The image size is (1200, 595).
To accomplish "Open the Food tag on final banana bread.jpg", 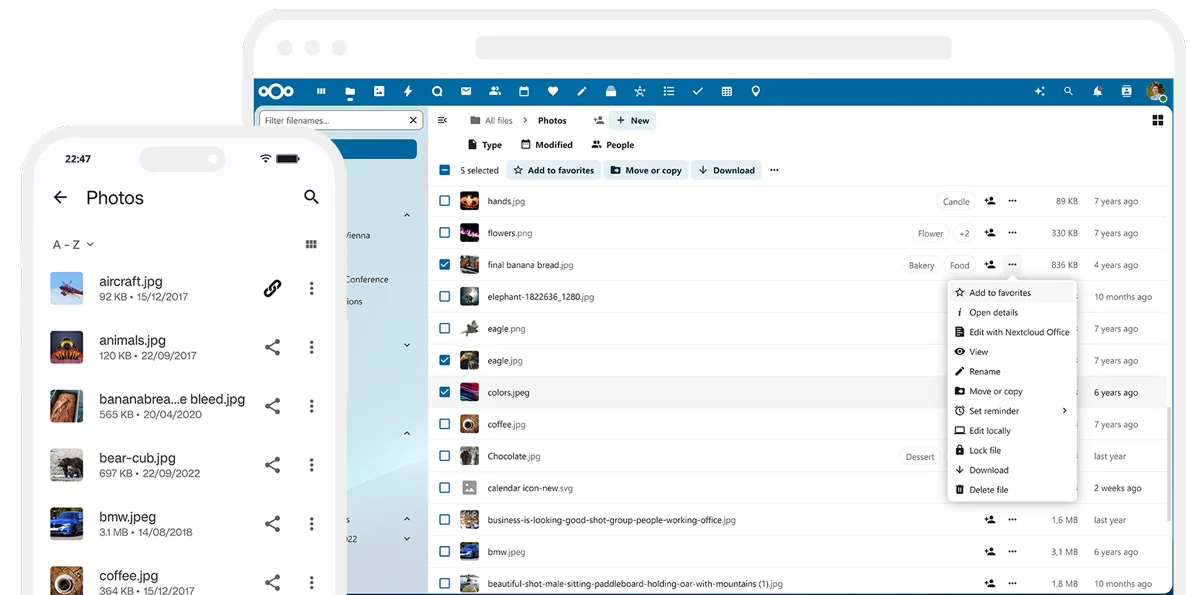I will [x=959, y=265].
